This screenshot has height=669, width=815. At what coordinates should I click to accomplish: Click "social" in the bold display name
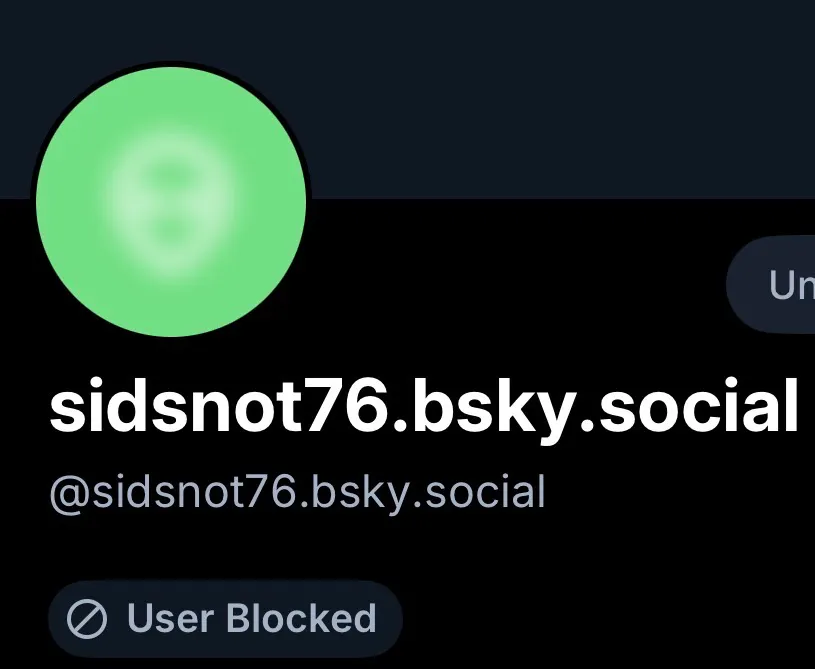698,405
